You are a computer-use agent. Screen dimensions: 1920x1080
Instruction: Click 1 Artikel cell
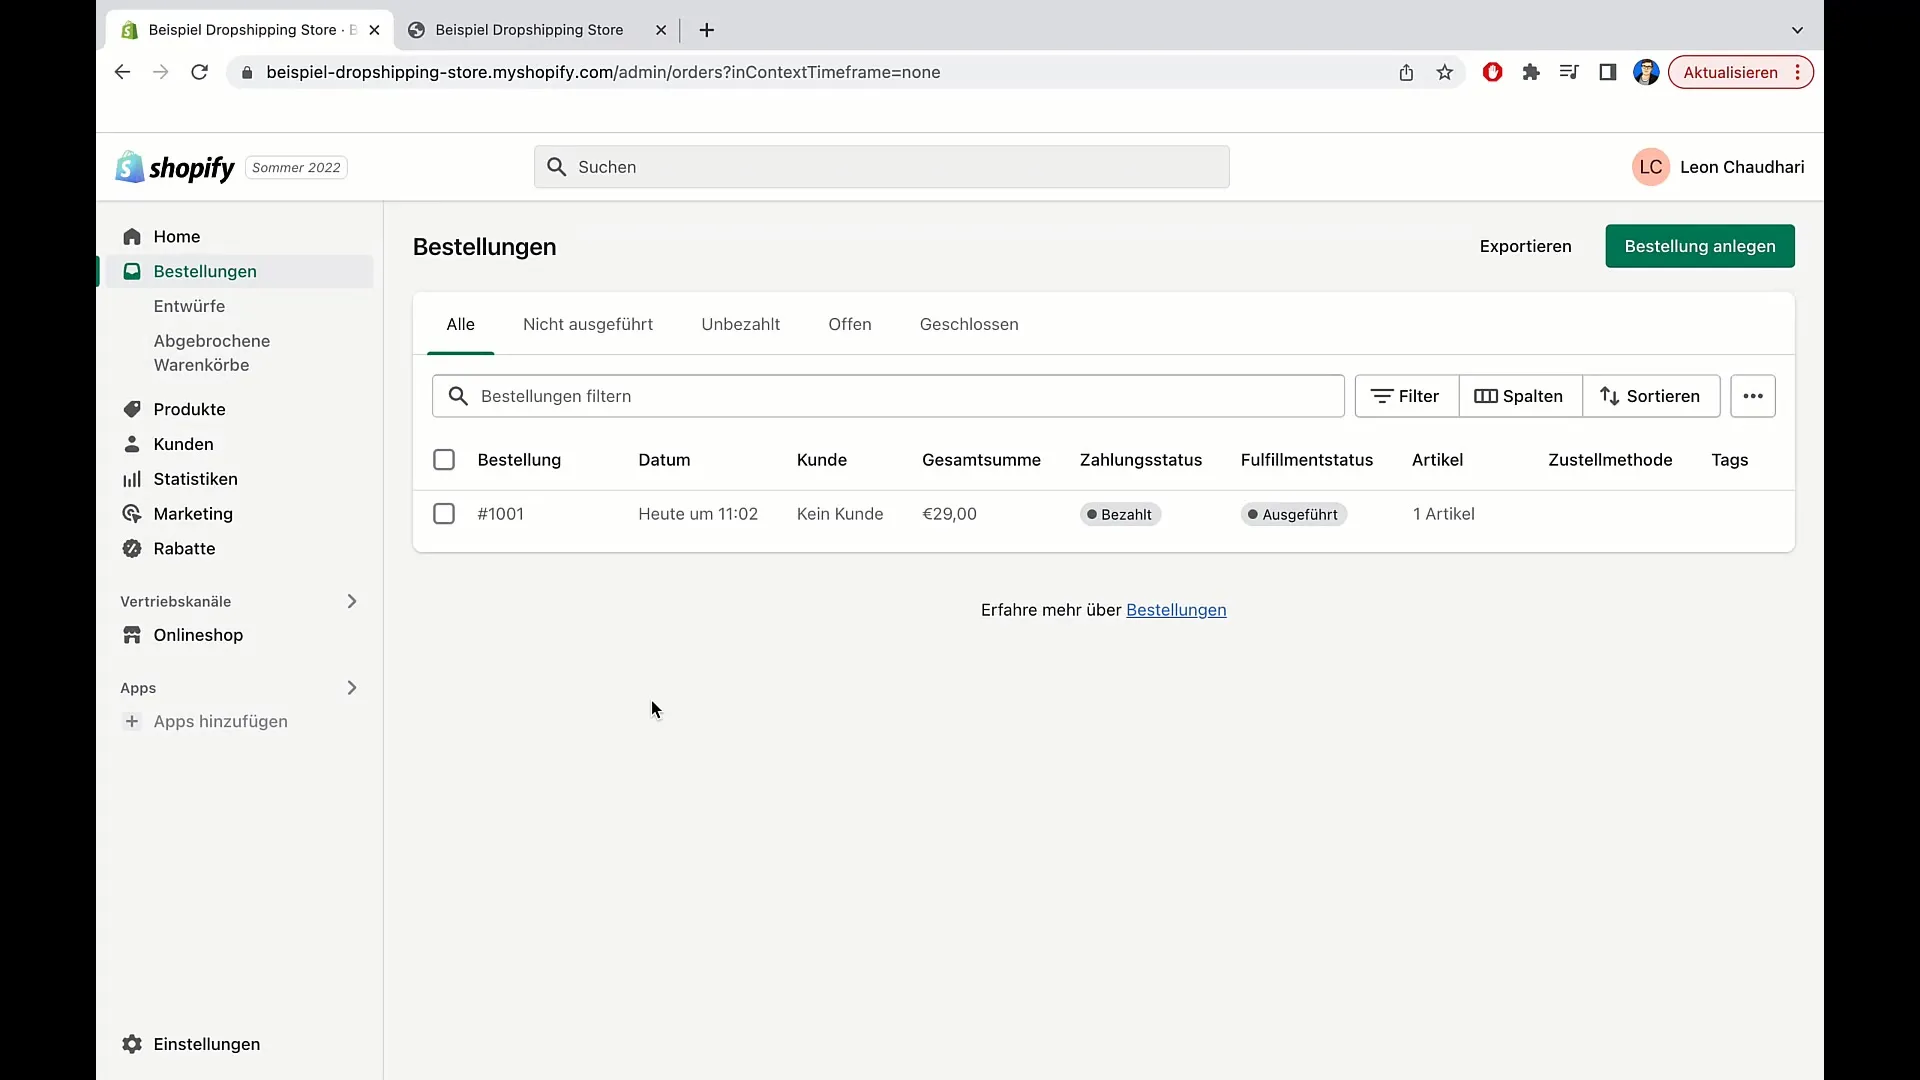(1443, 514)
